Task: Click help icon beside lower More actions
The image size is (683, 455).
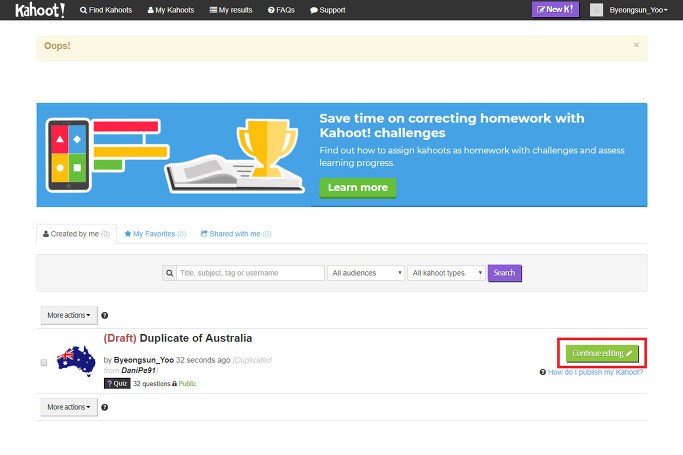Action: (105, 408)
